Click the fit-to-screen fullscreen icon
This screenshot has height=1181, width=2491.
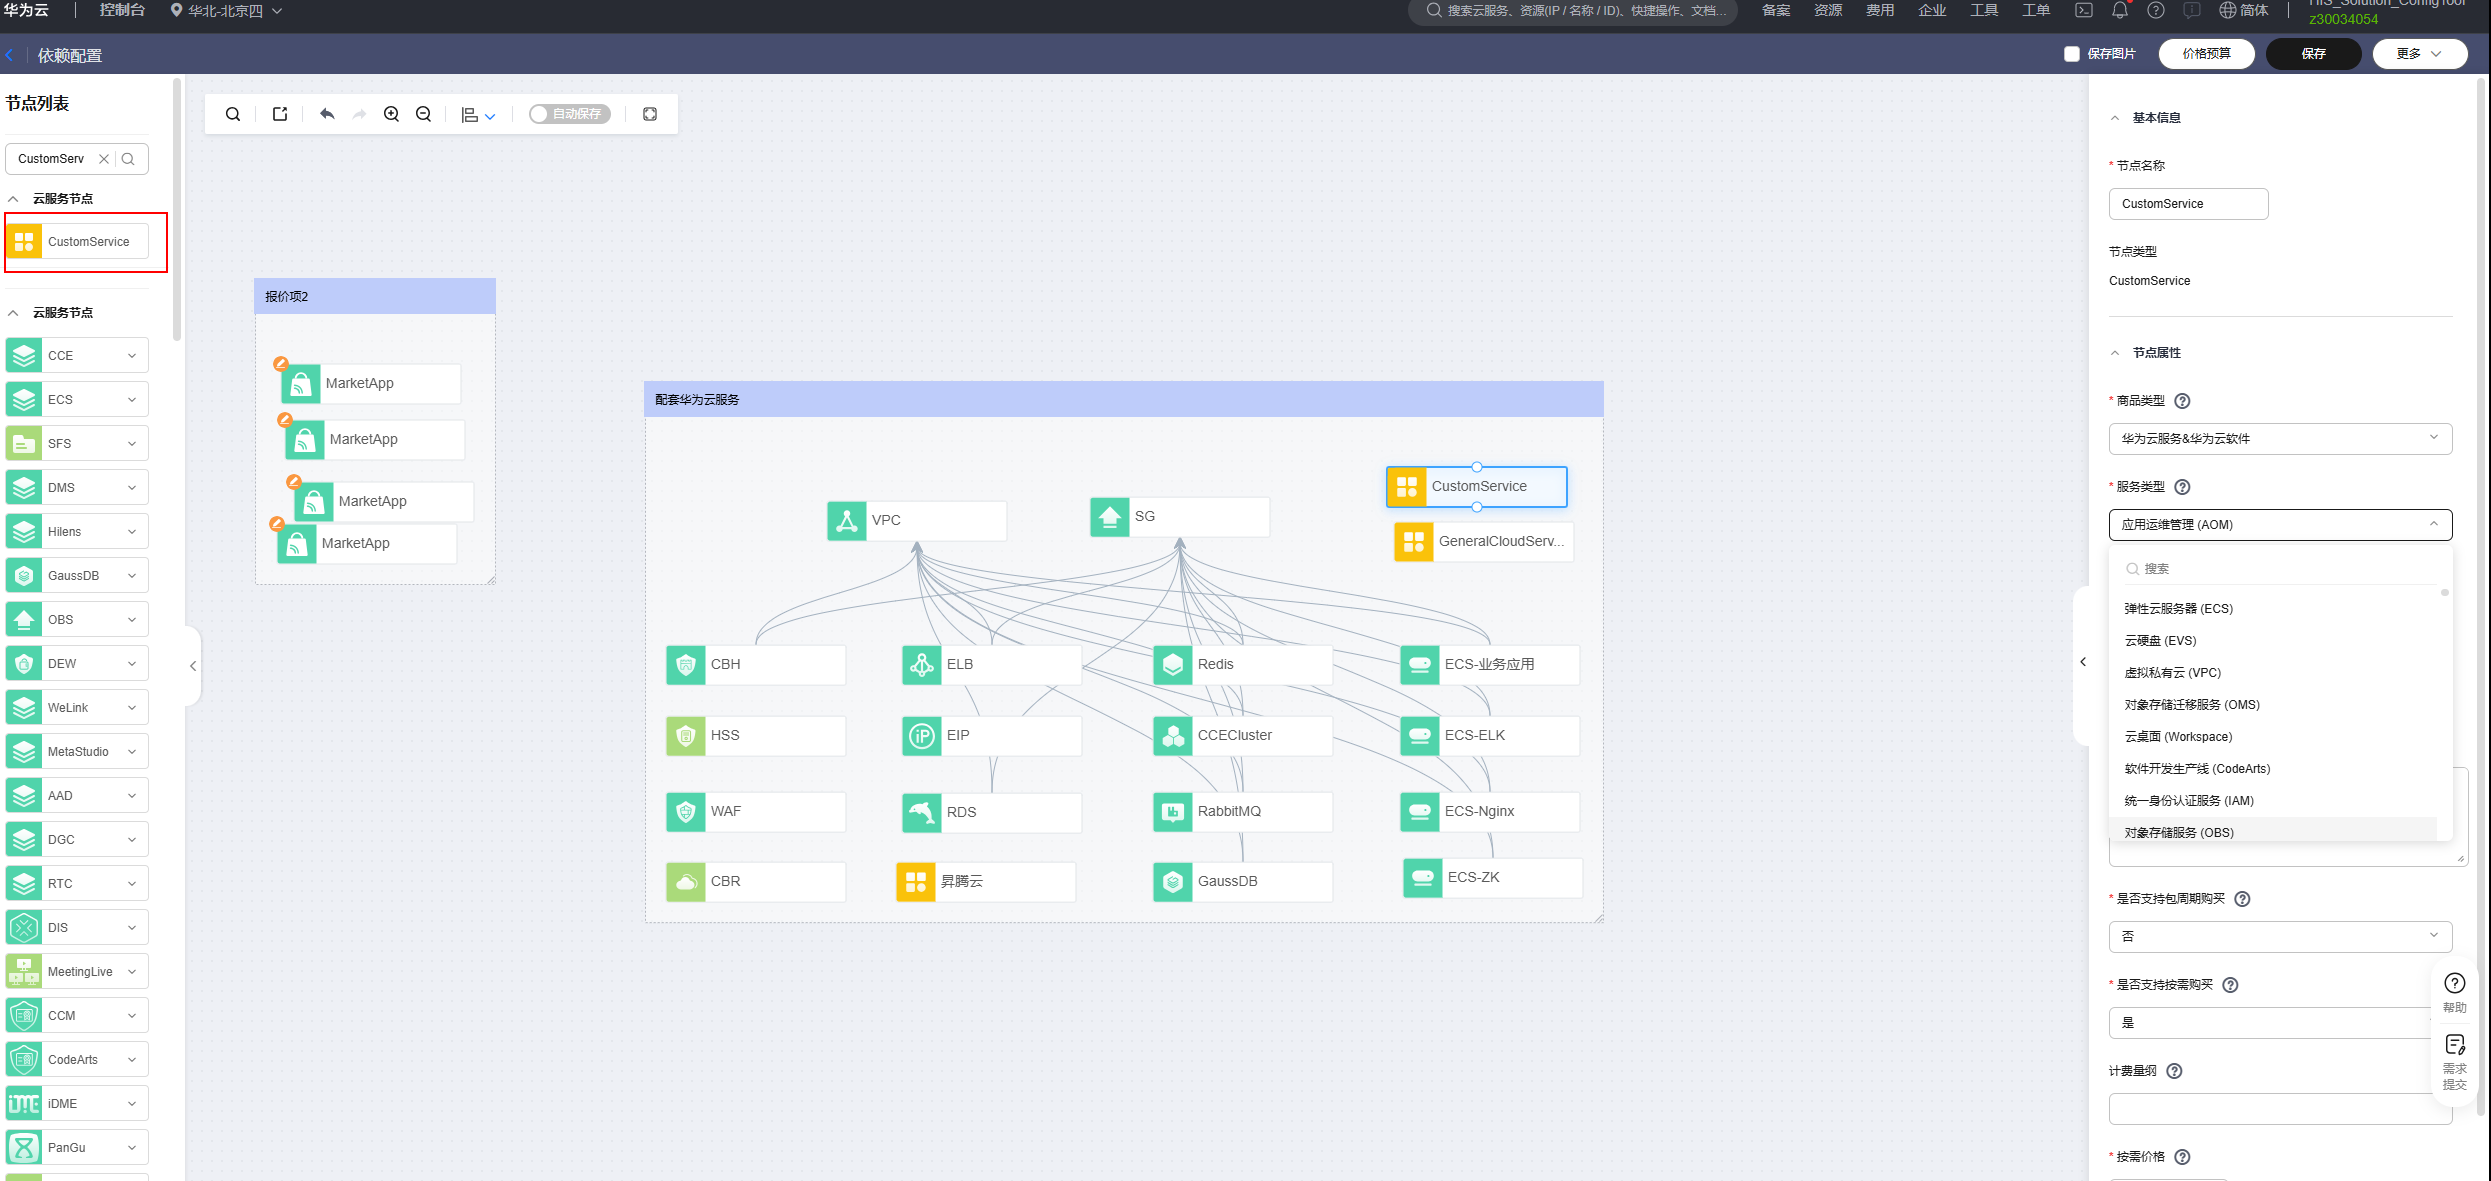pos(650,114)
